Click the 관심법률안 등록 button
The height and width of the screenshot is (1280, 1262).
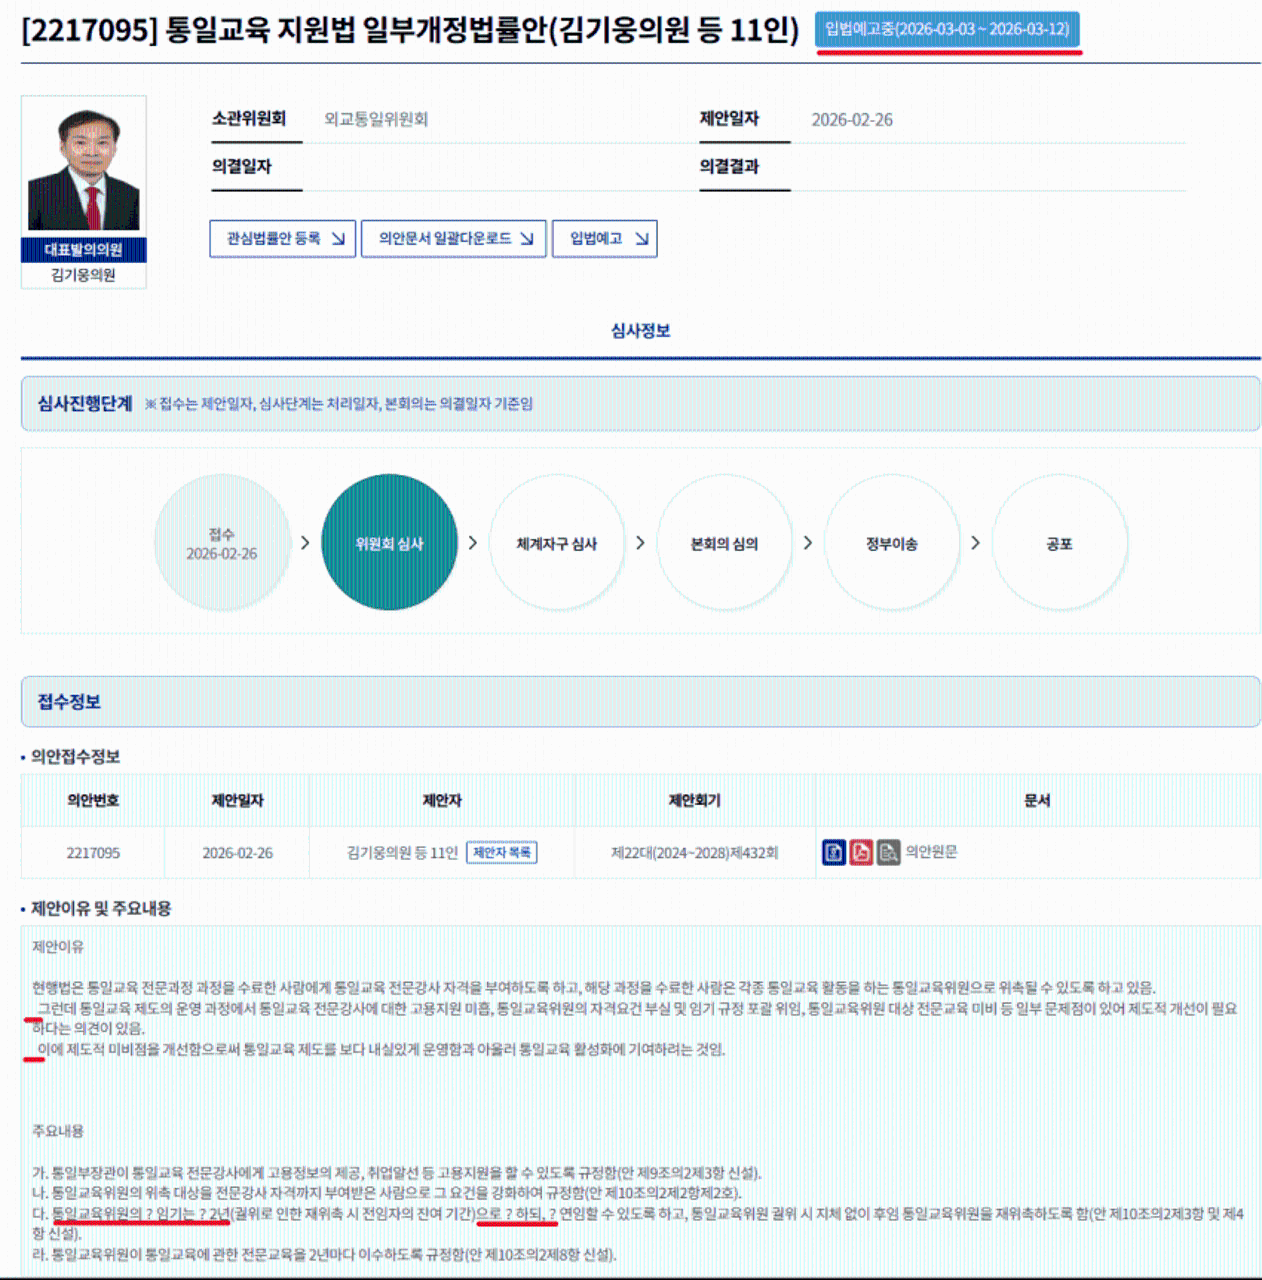(x=283, y=239)
